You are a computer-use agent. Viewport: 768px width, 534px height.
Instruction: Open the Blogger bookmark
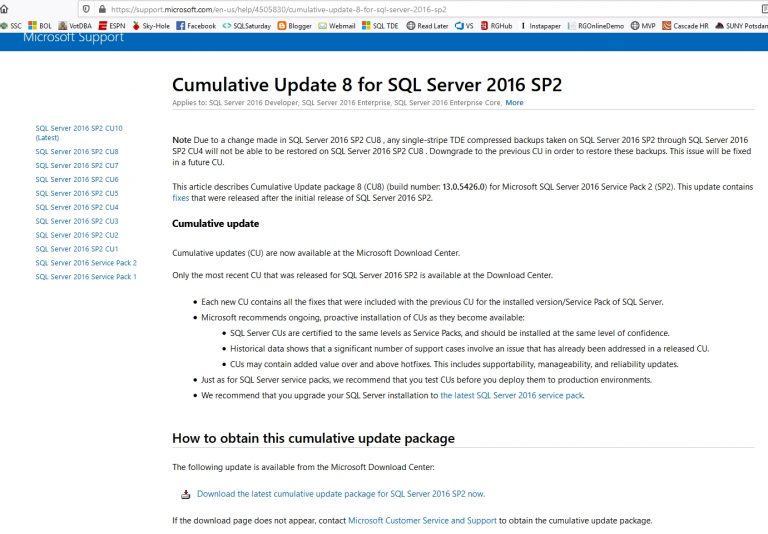[294, 26]
